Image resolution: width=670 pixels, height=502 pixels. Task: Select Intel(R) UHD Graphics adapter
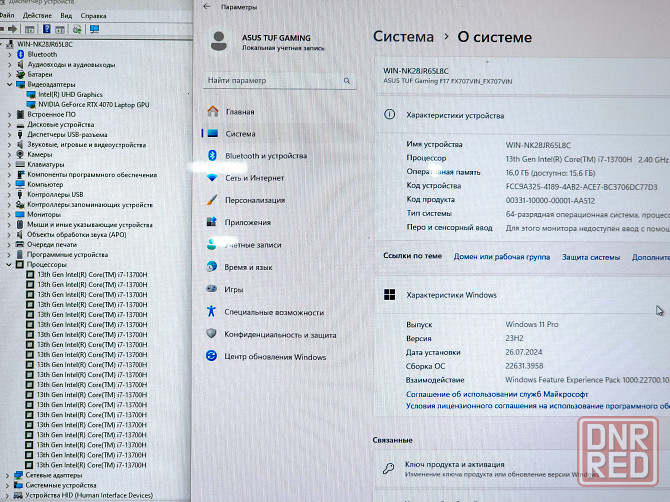(x=70, y=94)
